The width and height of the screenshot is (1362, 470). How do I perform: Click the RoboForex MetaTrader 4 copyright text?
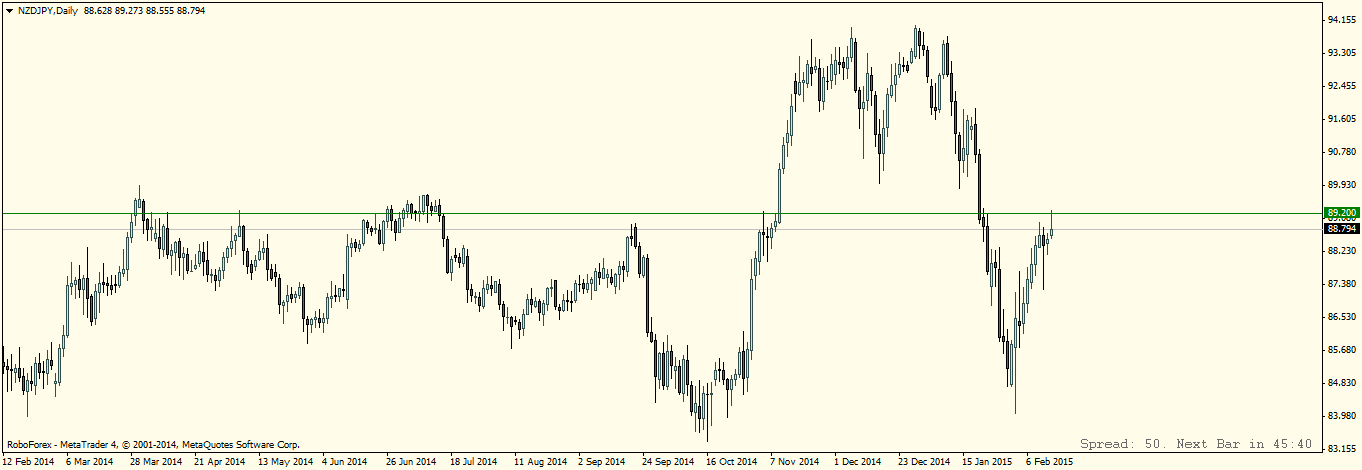click(153, 444)
